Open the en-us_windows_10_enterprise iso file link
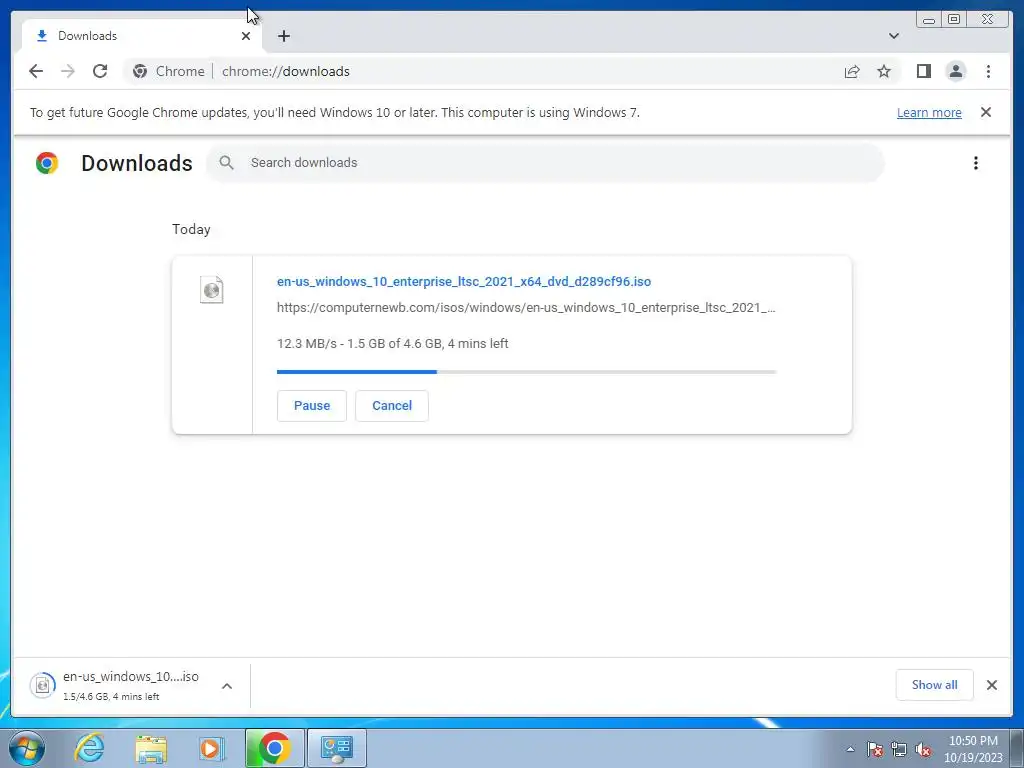Viewport: 1024px width, 768px height. 464,281
